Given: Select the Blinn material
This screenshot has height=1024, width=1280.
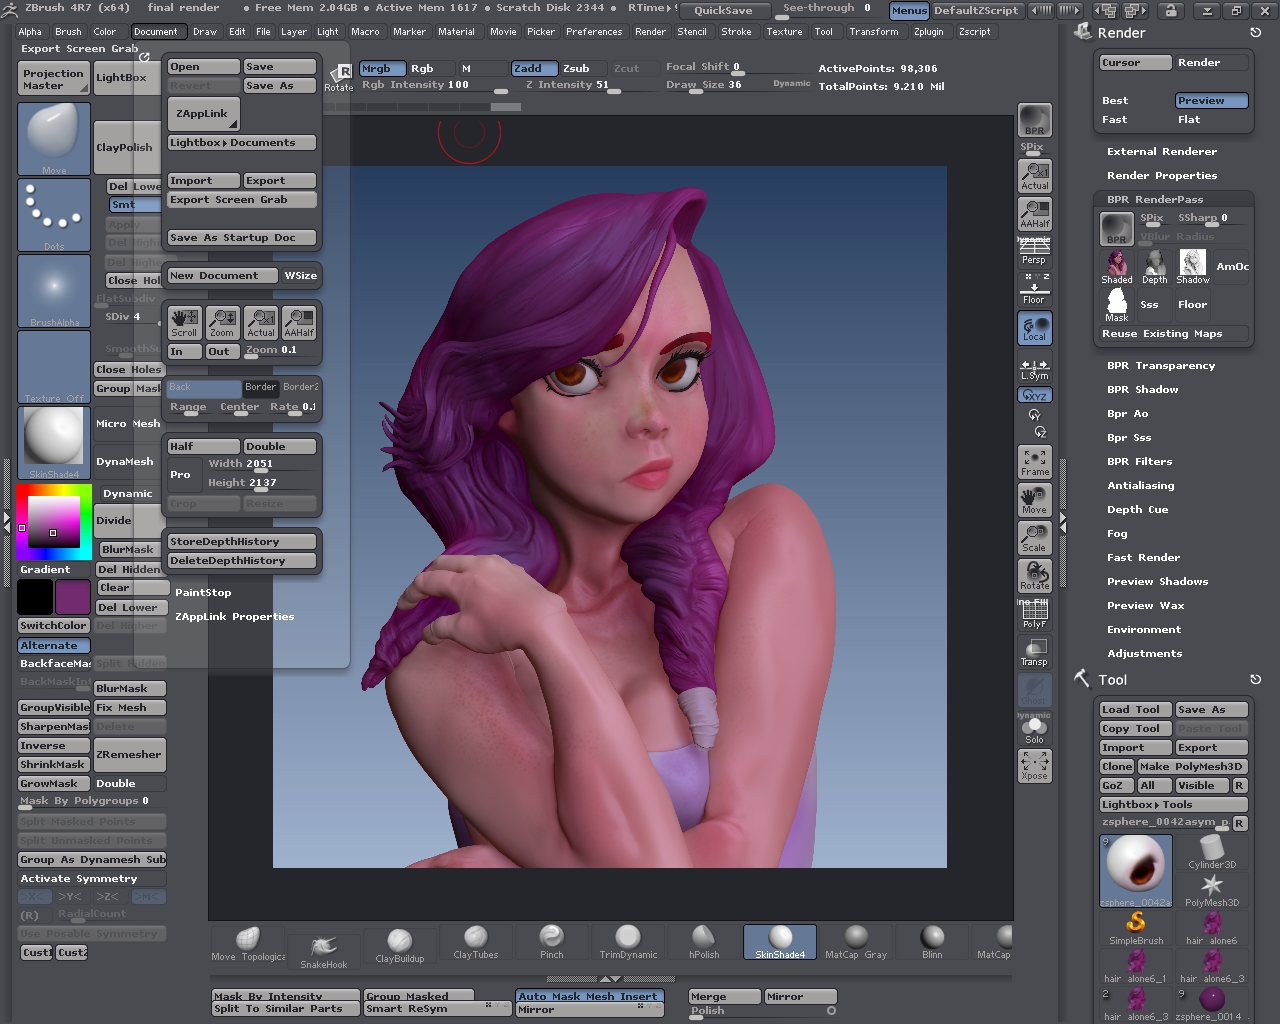Looking at the screenshot, I should (932, 942).
